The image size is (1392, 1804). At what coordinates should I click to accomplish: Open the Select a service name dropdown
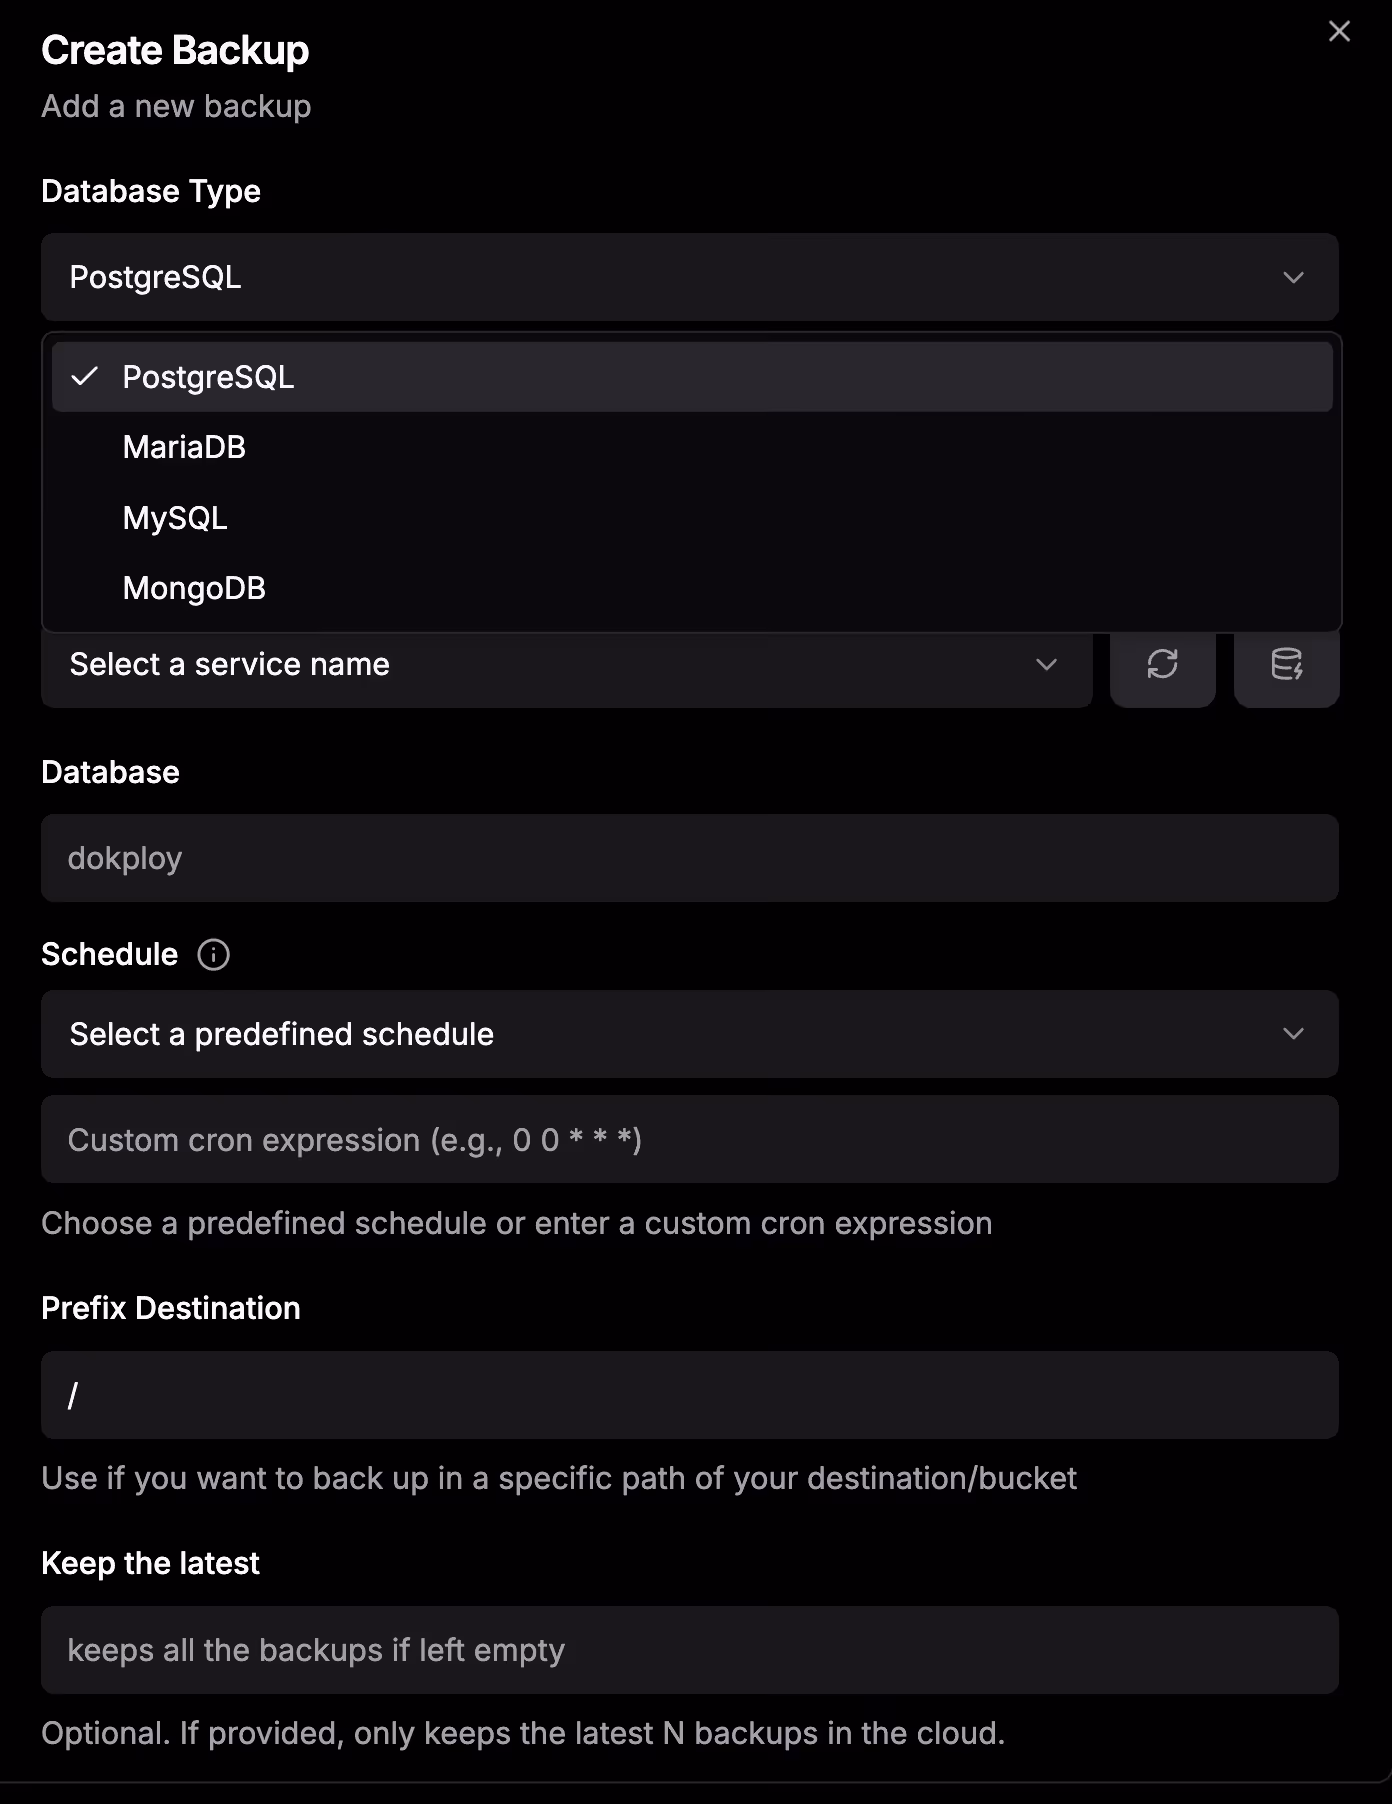point(566,664)
